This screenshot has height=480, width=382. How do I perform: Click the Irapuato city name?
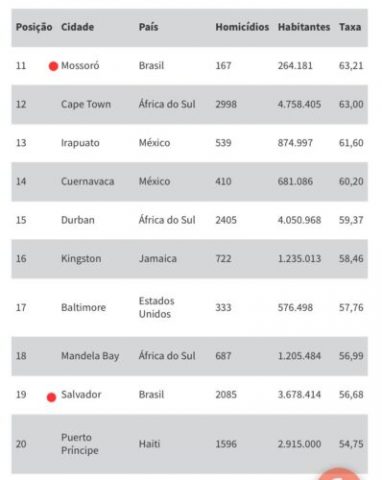(x=80, y=143)
